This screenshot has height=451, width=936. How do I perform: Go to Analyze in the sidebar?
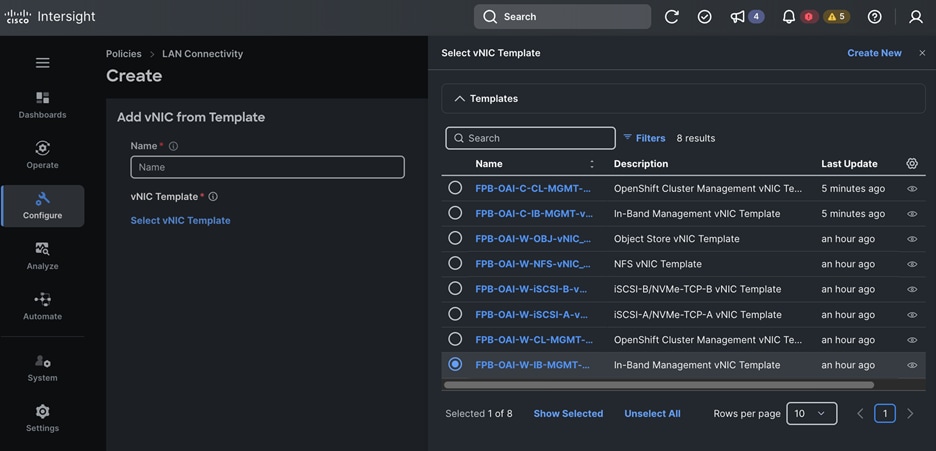42,256
